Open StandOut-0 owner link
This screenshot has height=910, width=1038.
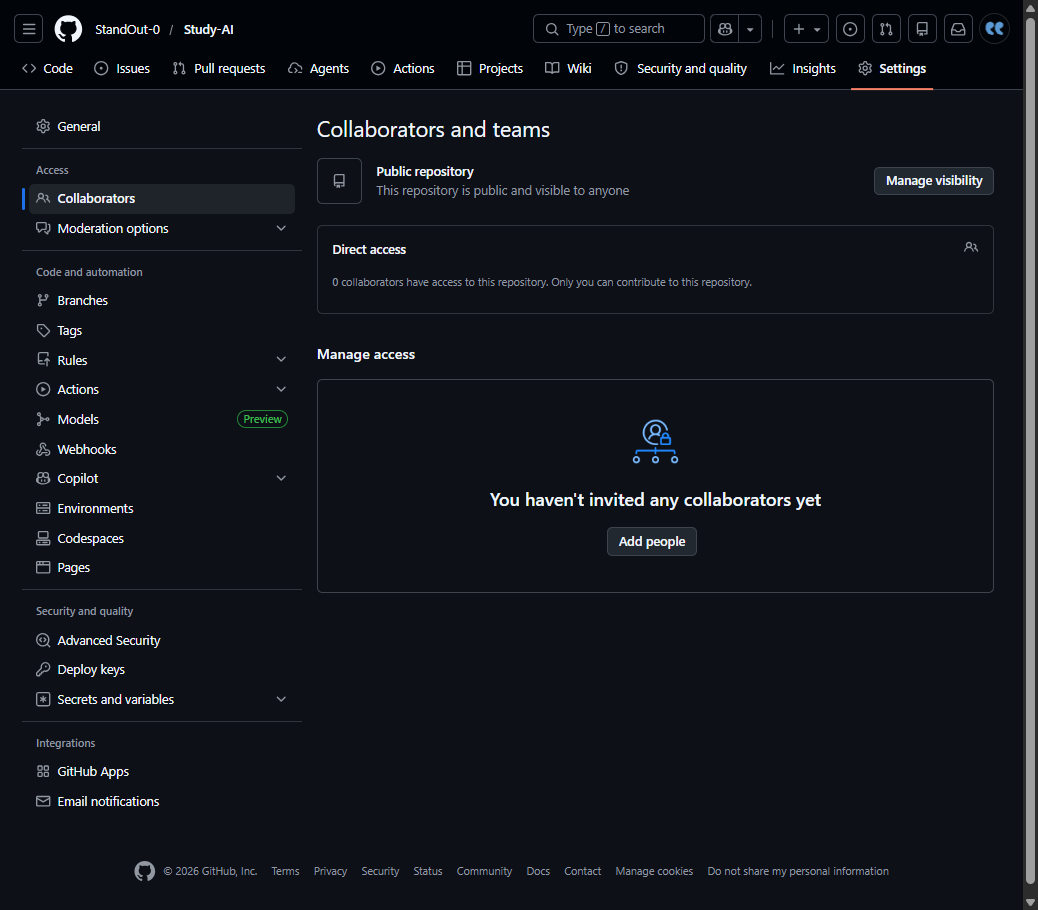[127, 29]
